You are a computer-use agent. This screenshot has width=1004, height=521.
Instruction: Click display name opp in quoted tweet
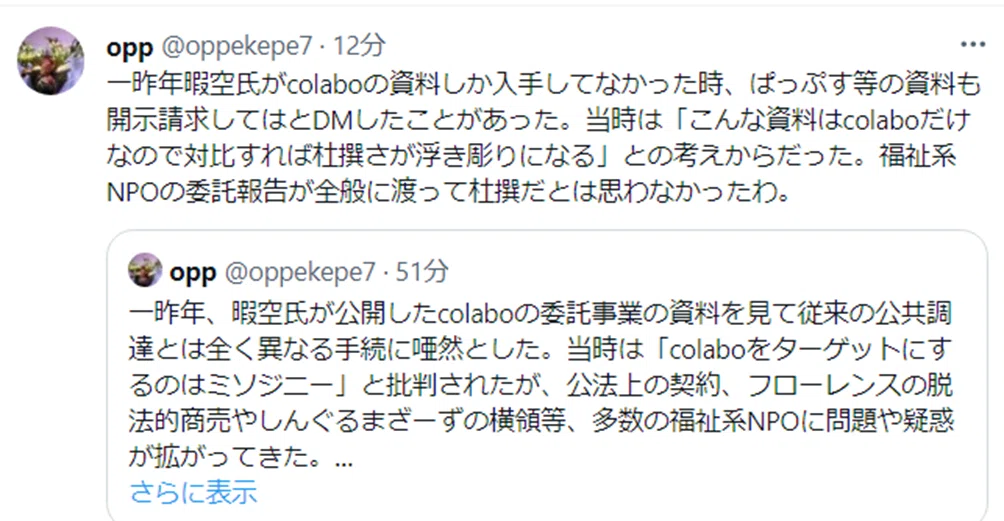coord(192,273)
